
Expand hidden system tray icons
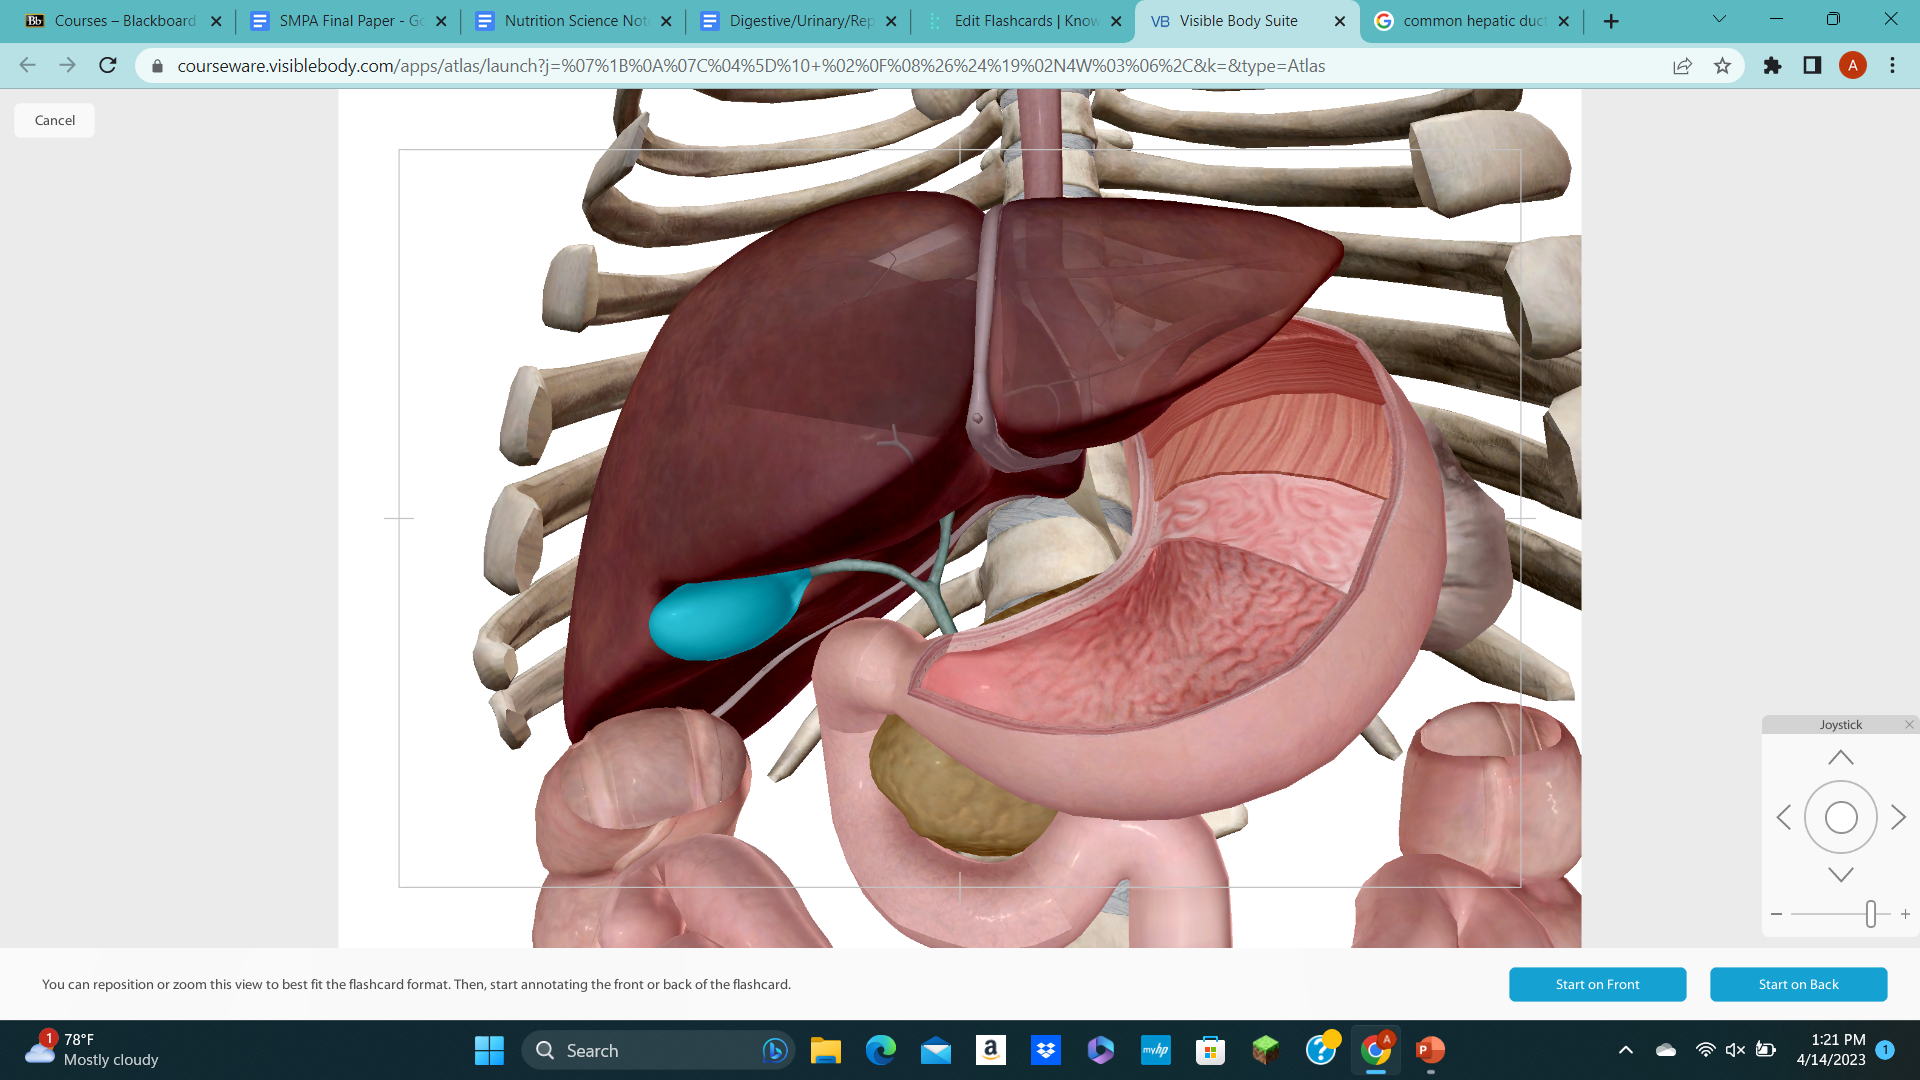1626,1050
